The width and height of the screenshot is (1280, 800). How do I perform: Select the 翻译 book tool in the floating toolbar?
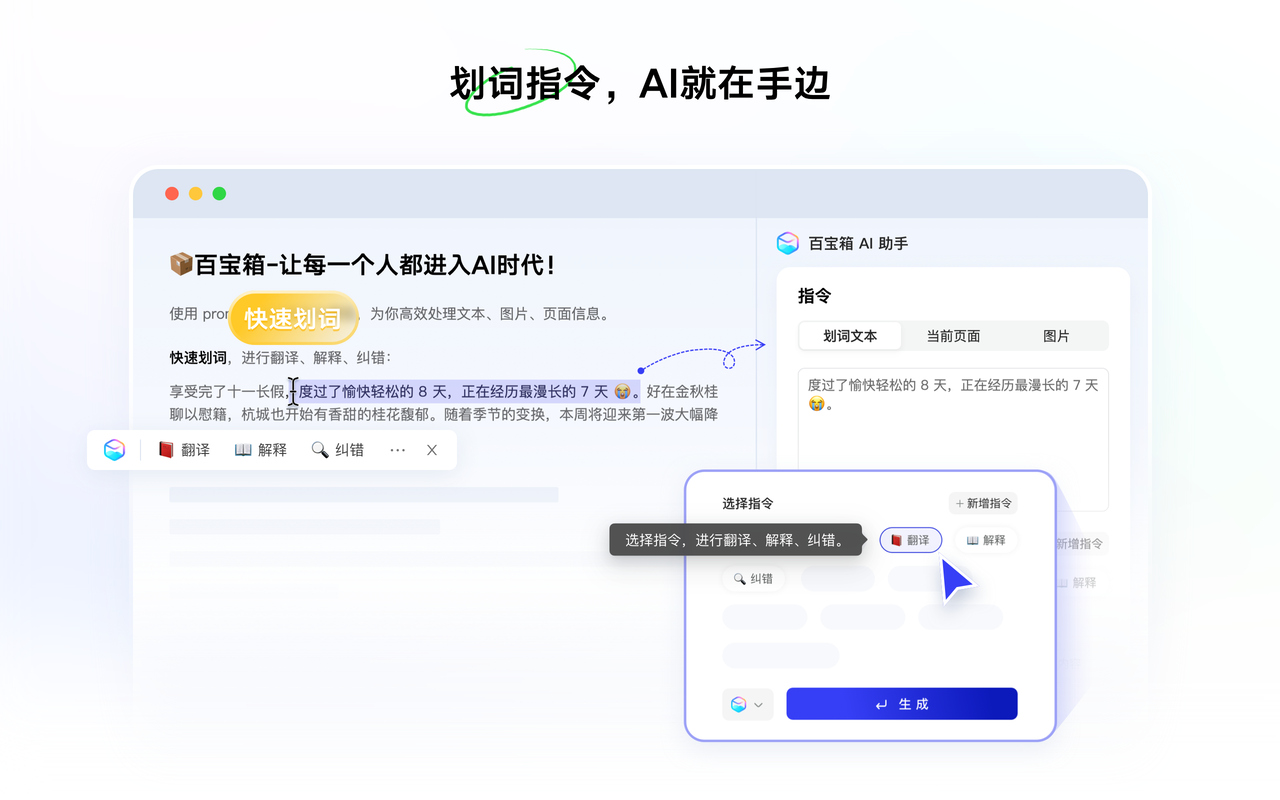pos(184,450)
